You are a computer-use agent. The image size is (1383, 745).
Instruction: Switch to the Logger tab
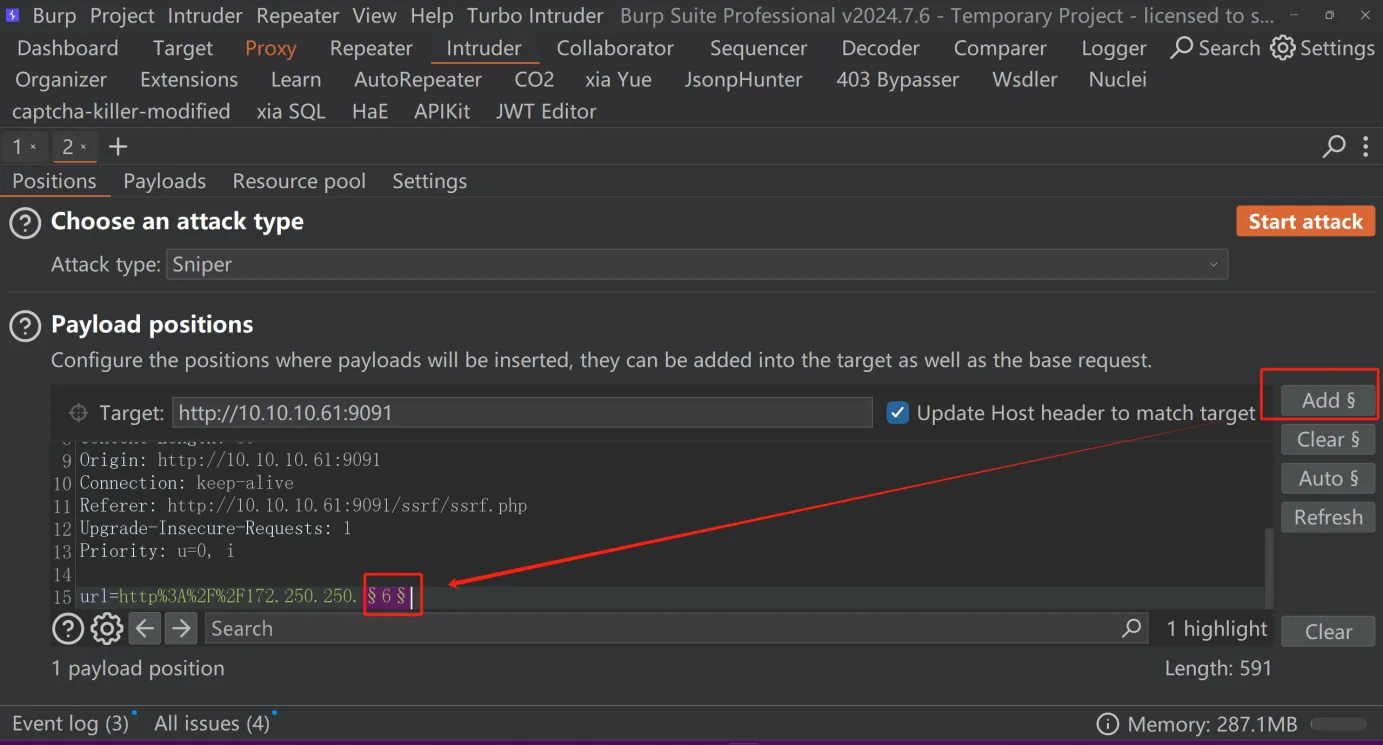[1114, 48]
